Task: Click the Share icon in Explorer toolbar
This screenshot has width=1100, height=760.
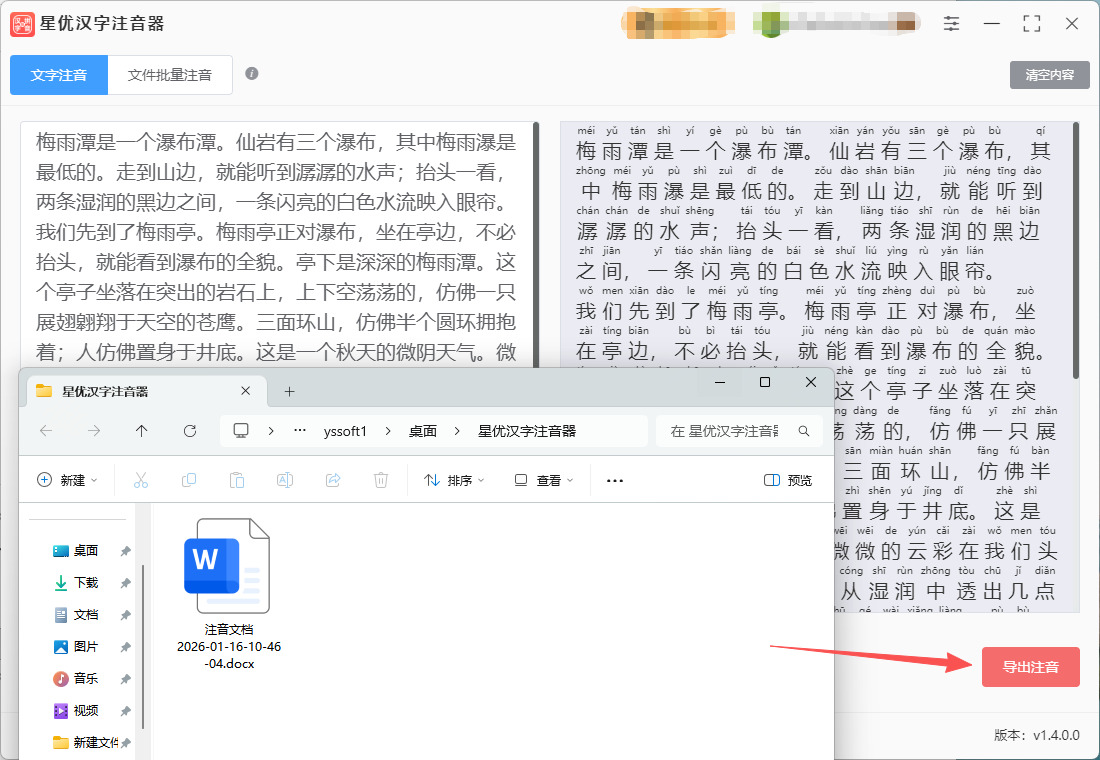Action: coord(333,480)
